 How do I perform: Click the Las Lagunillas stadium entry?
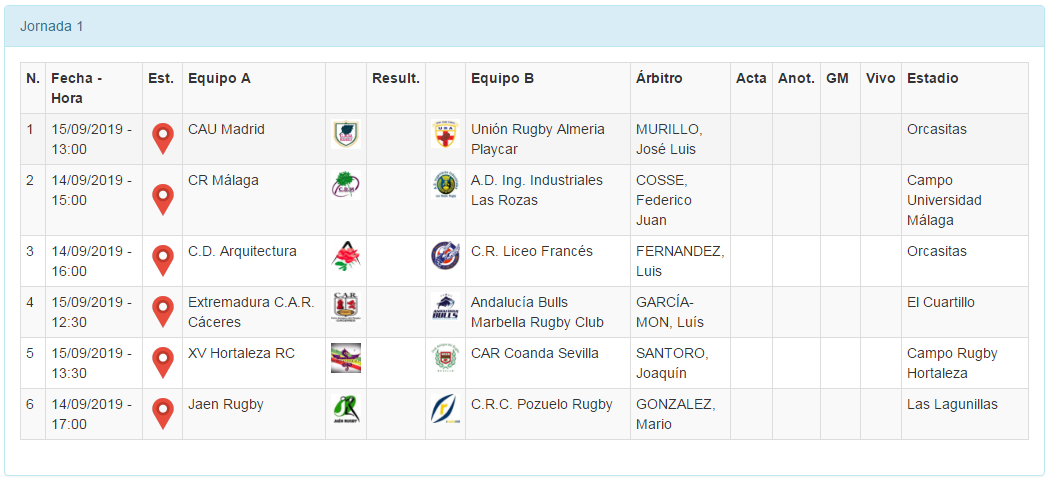click(x=952, y=404)
